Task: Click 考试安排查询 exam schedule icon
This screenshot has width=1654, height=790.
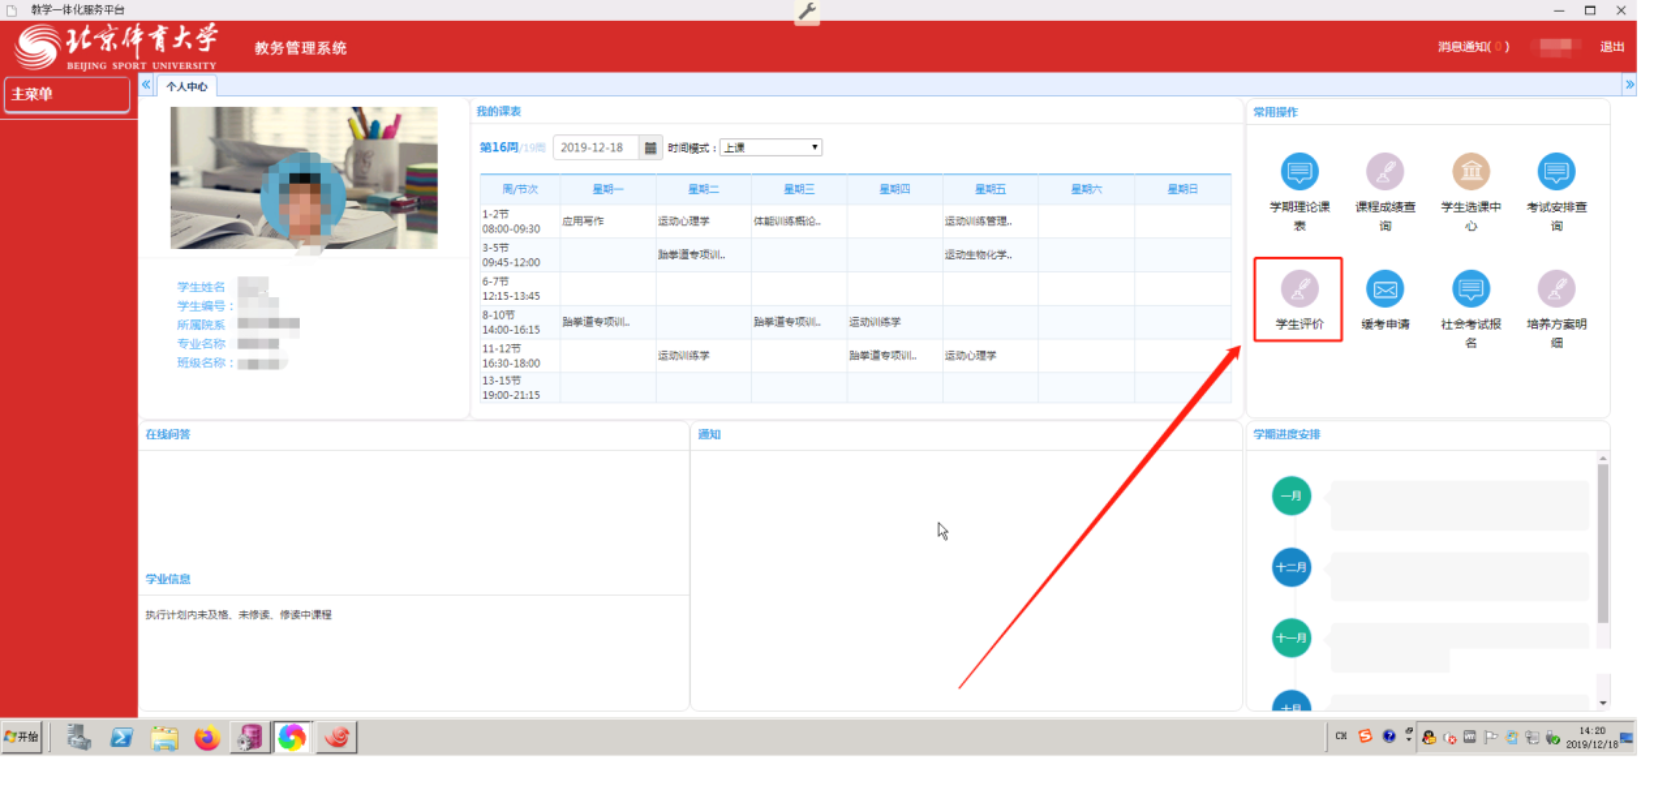Action: tap(1556, 172)
